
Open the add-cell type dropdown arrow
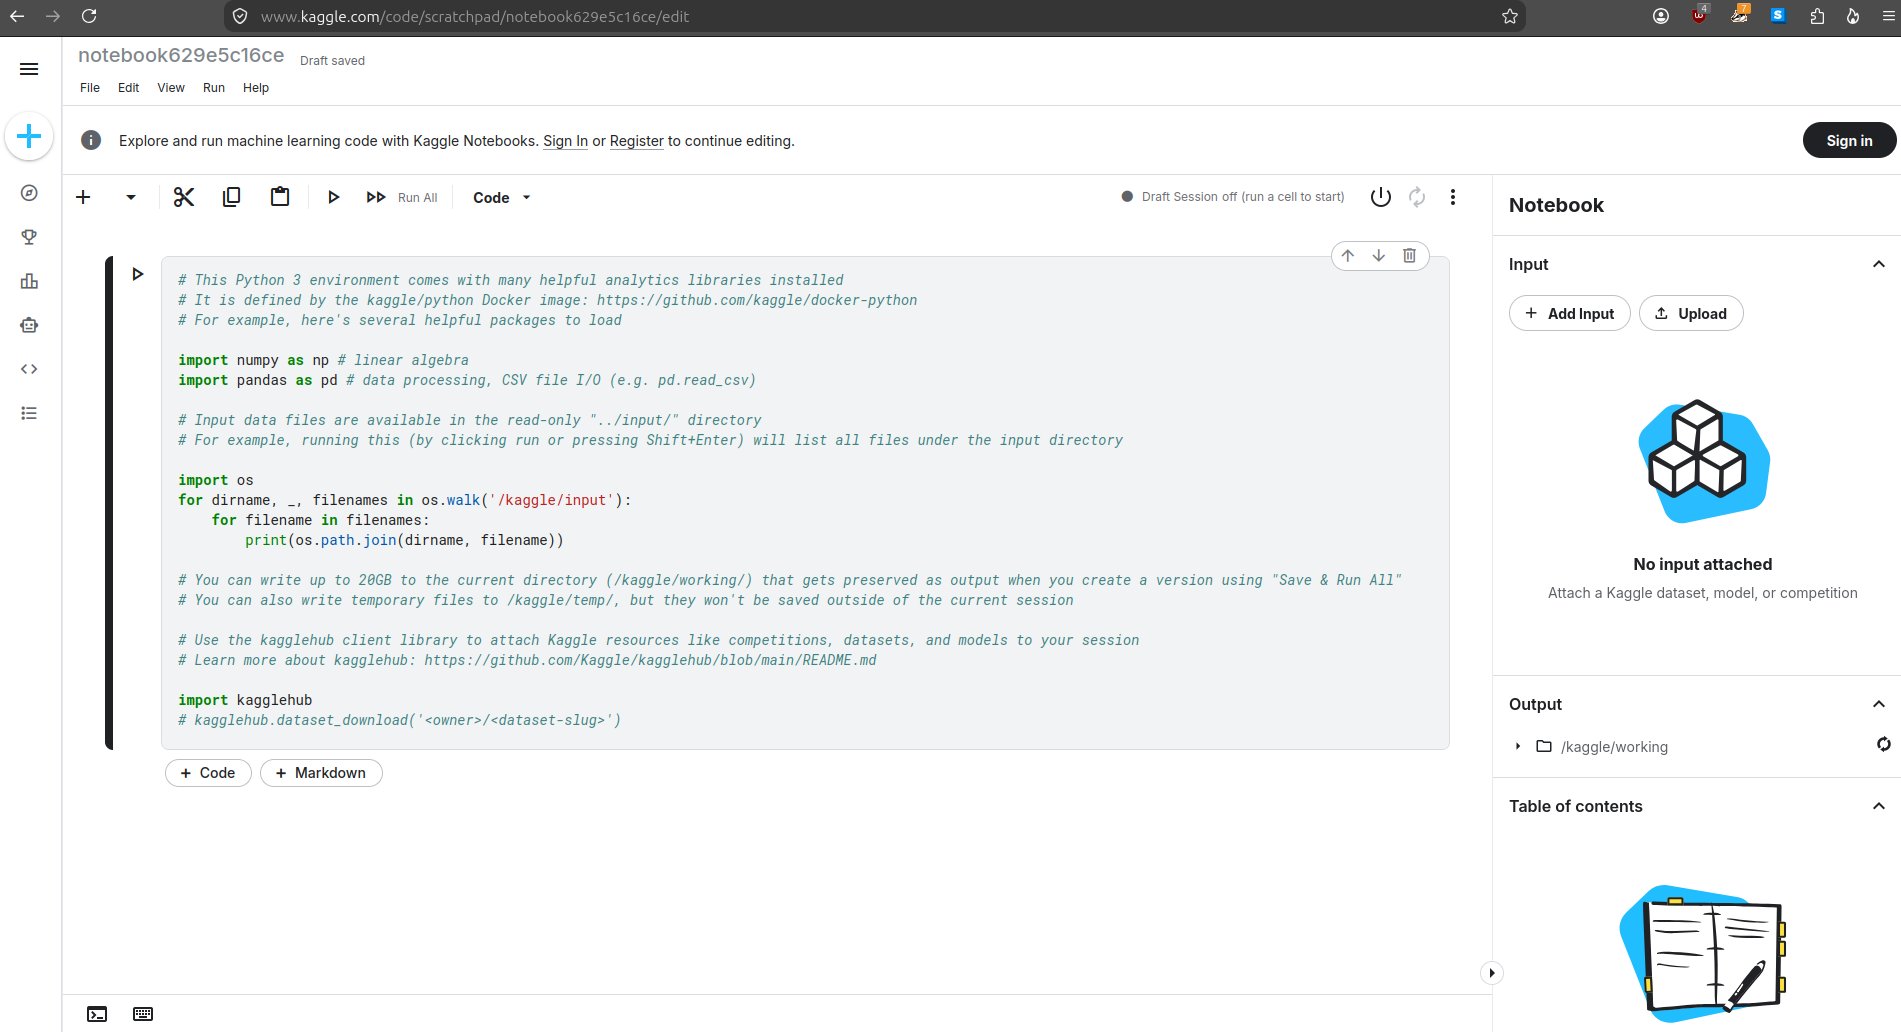click(x=131, y=197)
